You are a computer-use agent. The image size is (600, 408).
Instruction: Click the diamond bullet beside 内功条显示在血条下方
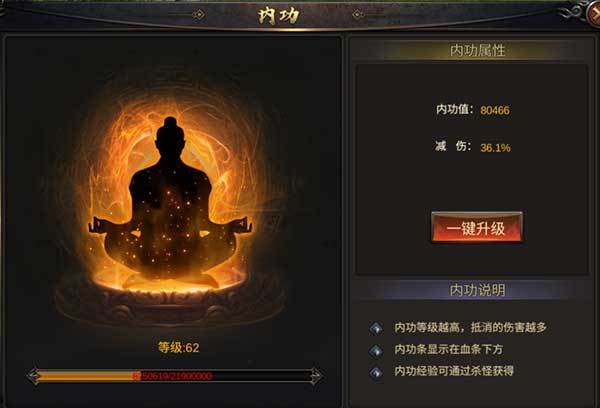point(377,350)
